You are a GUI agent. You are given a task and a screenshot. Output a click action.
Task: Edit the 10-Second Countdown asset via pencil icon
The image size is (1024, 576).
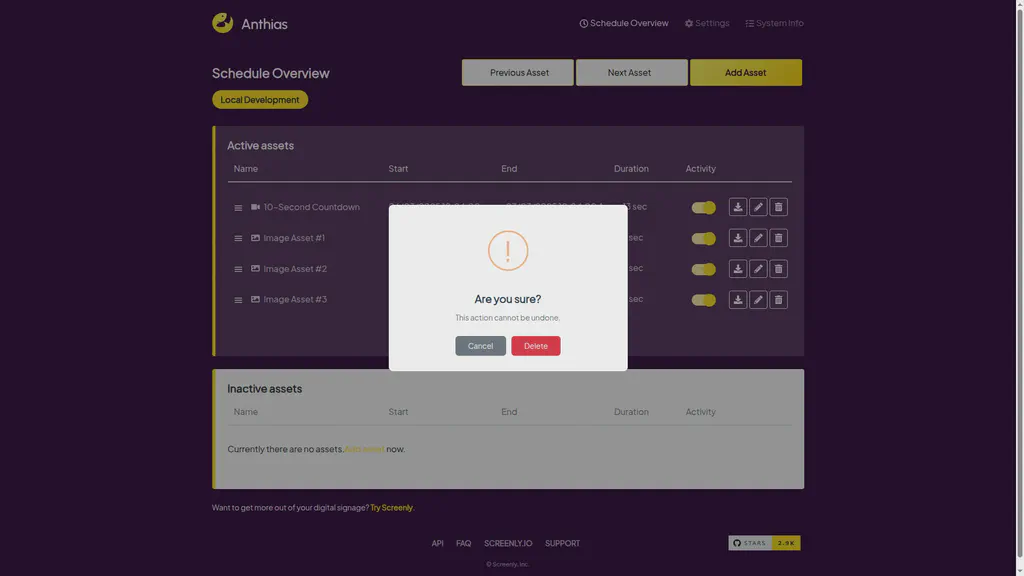point(758,207)
